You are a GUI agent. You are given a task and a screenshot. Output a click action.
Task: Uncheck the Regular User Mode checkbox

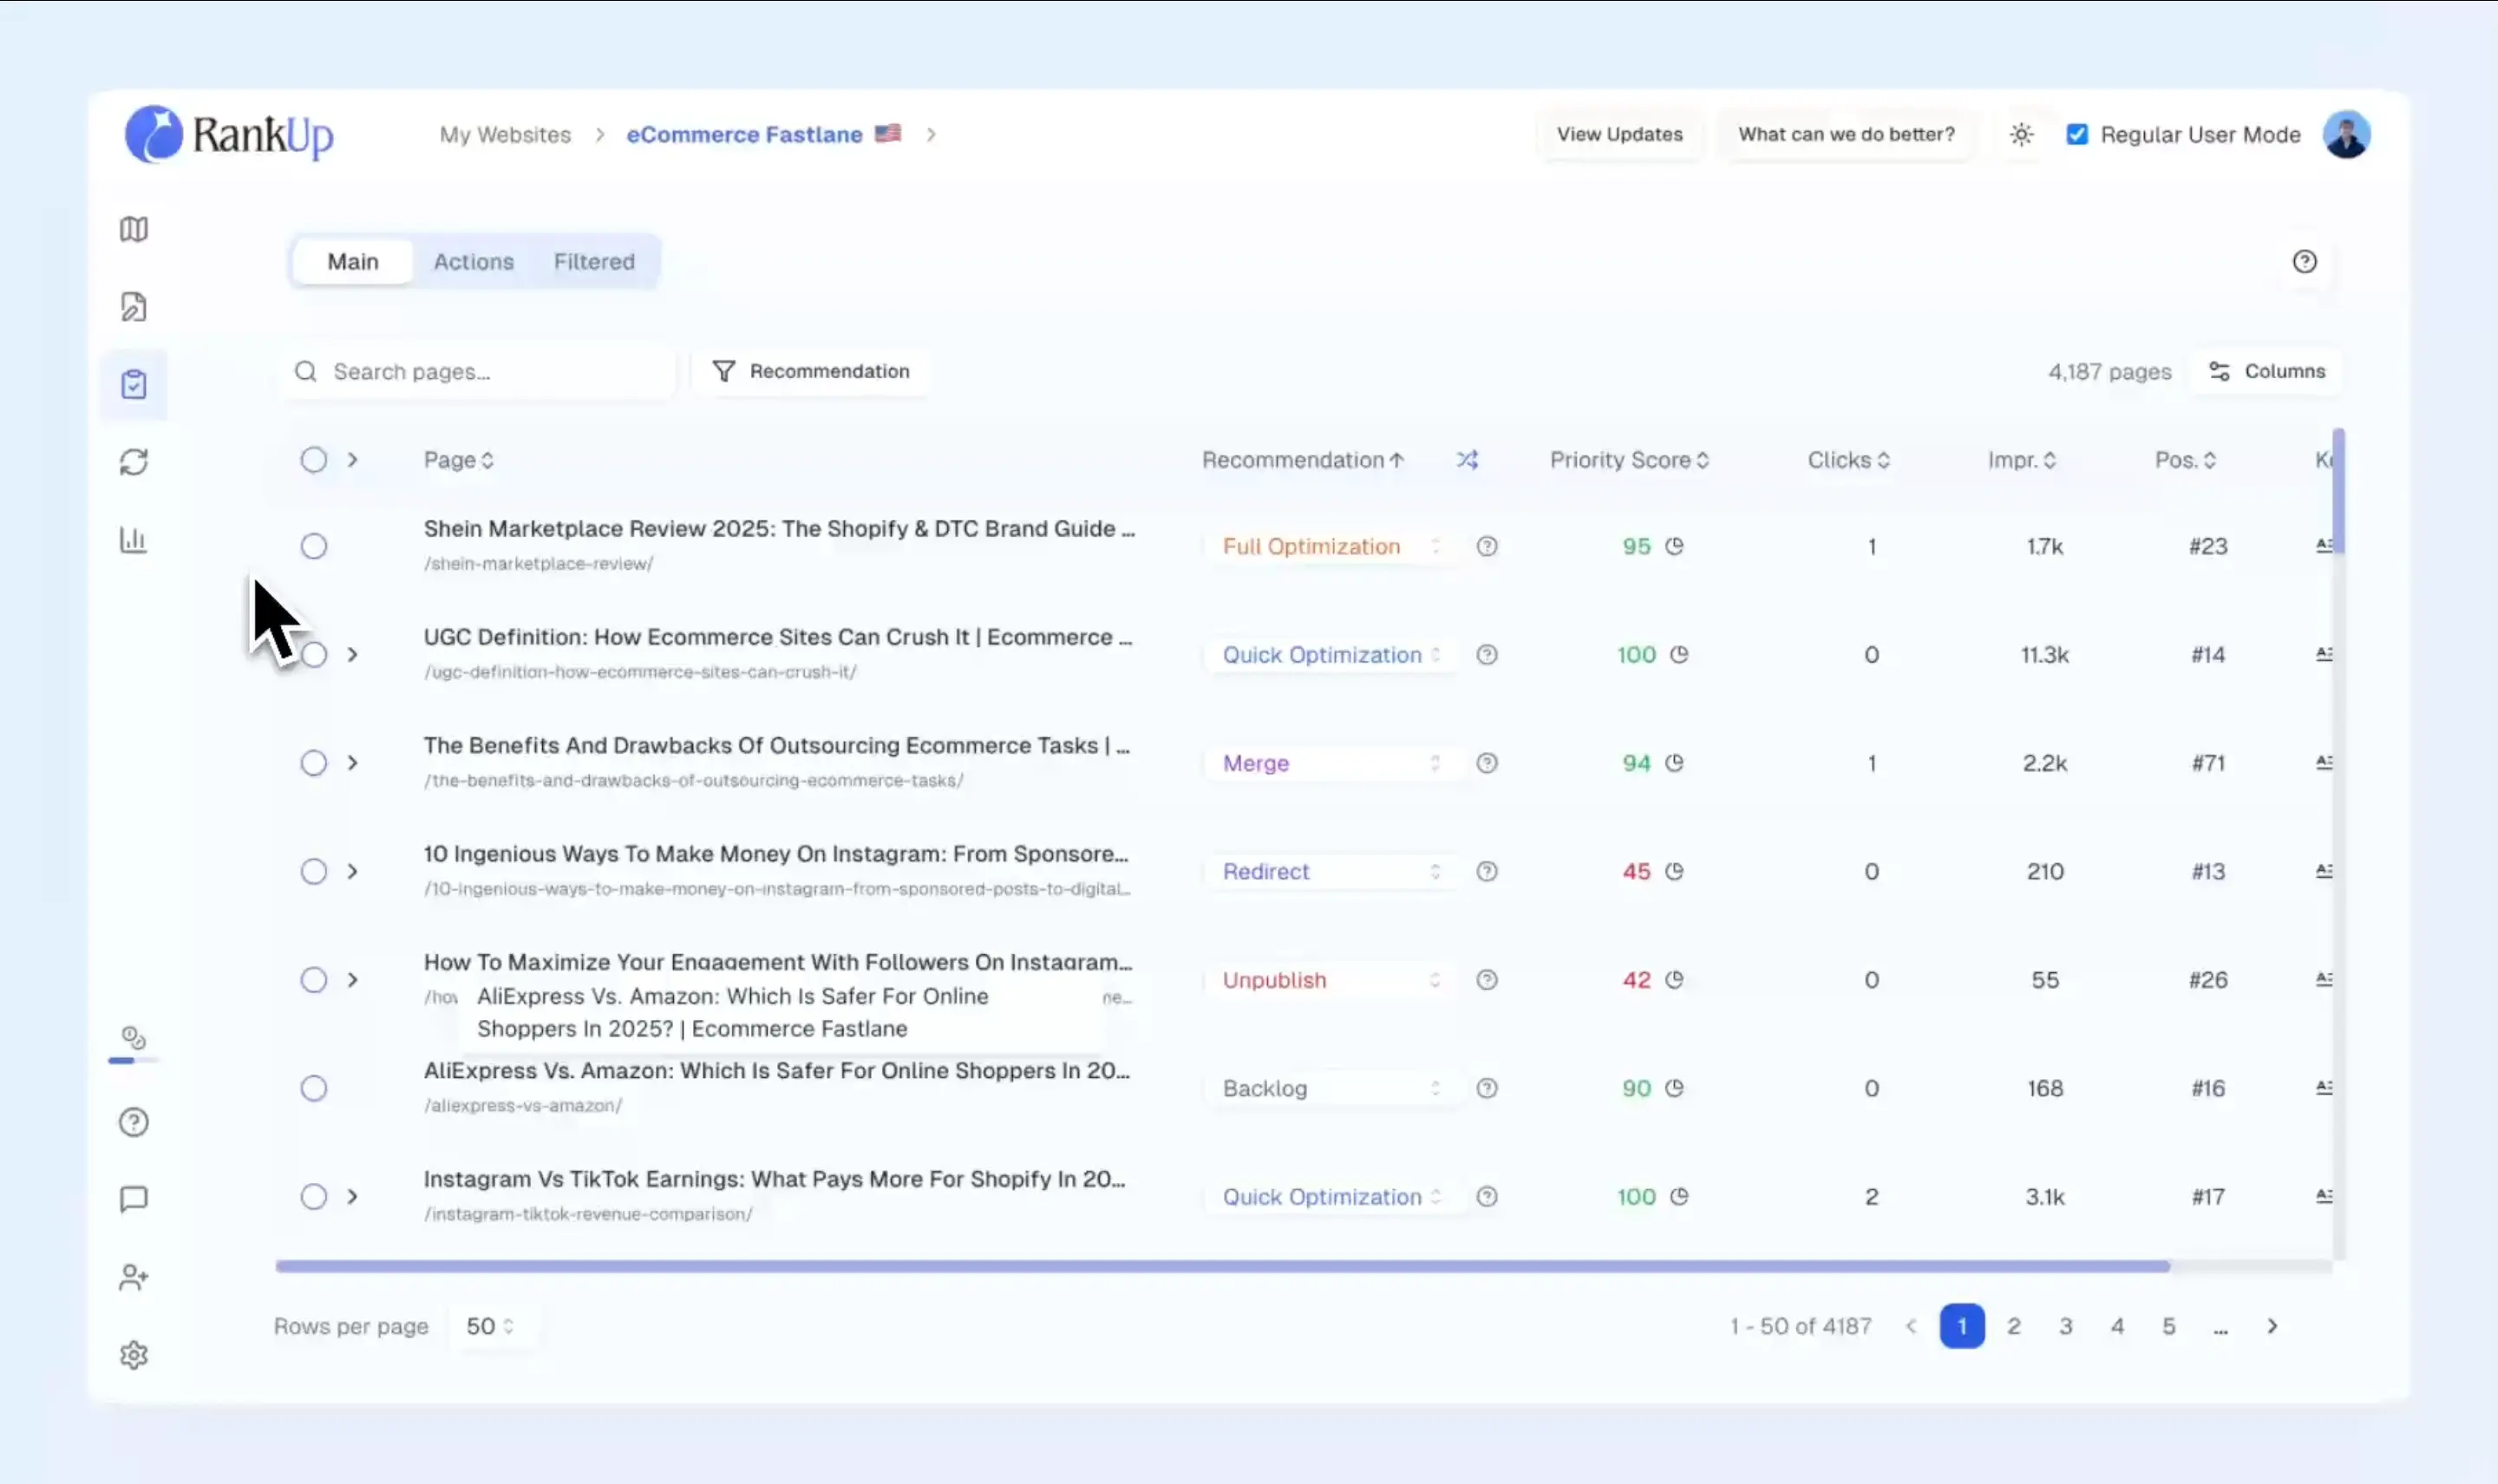(x=2077, y=134)
